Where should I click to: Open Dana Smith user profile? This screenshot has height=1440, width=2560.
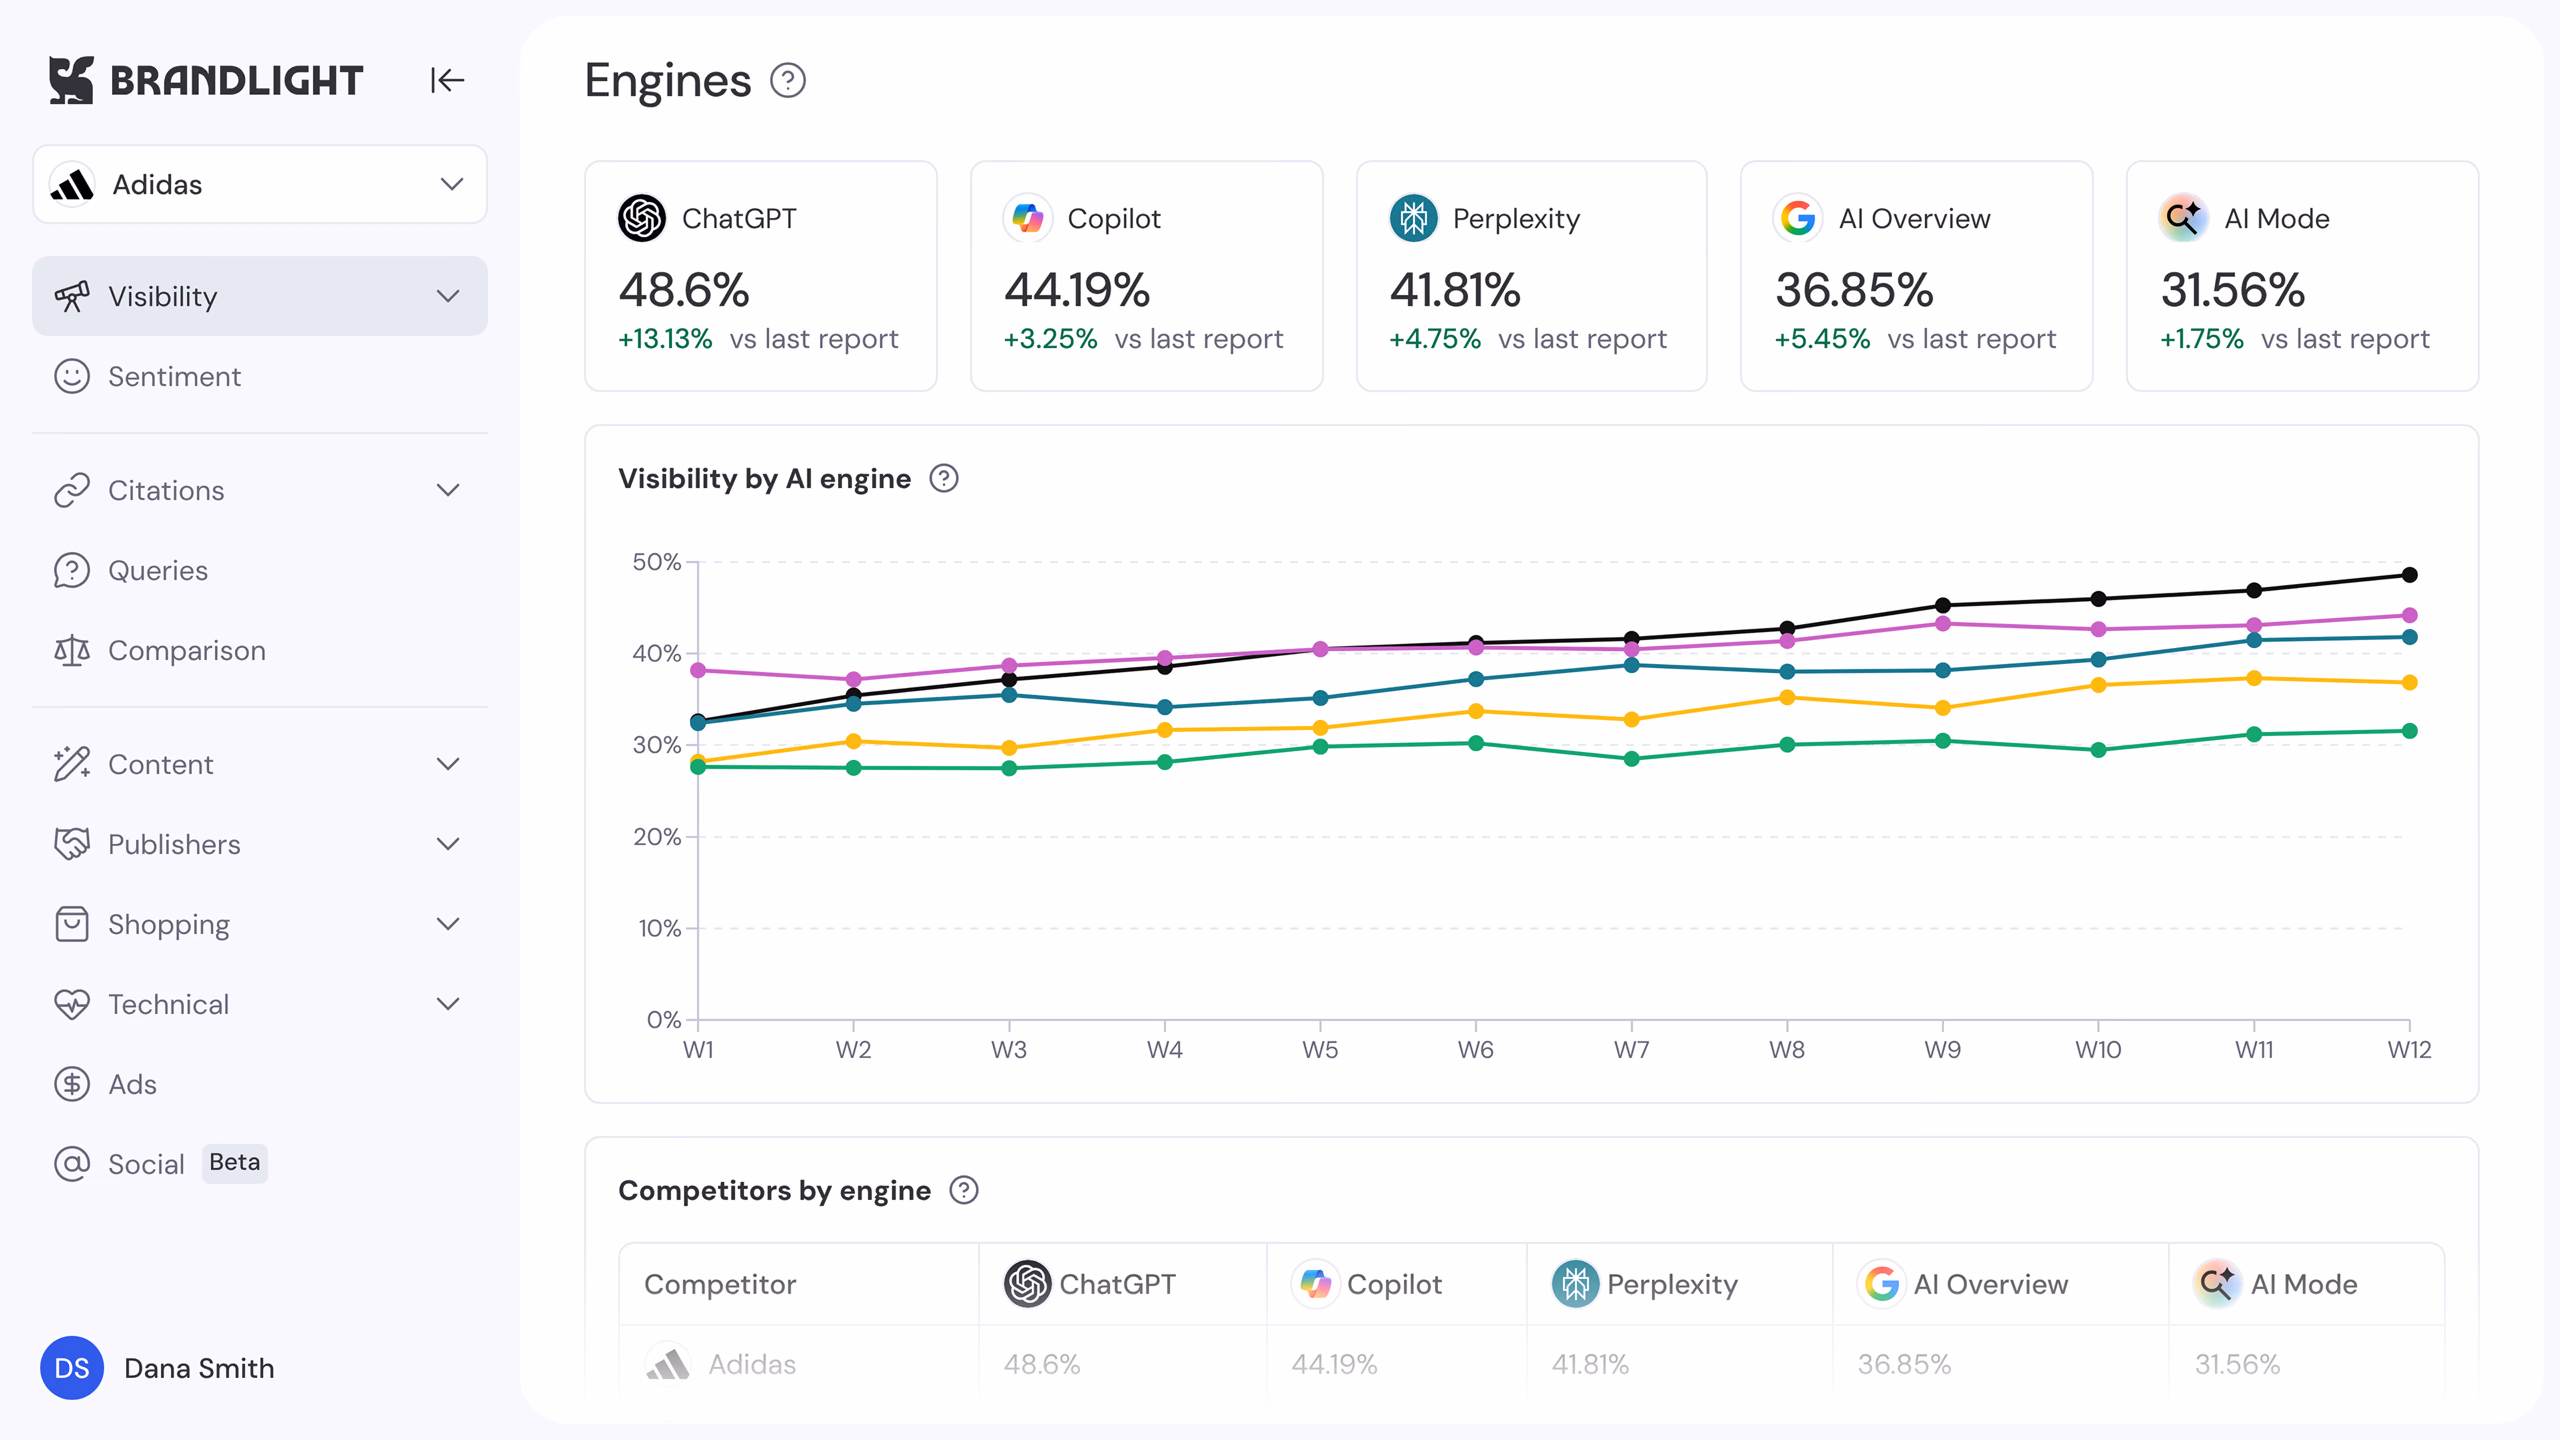pyautogui.click(x=158, y=1368)
